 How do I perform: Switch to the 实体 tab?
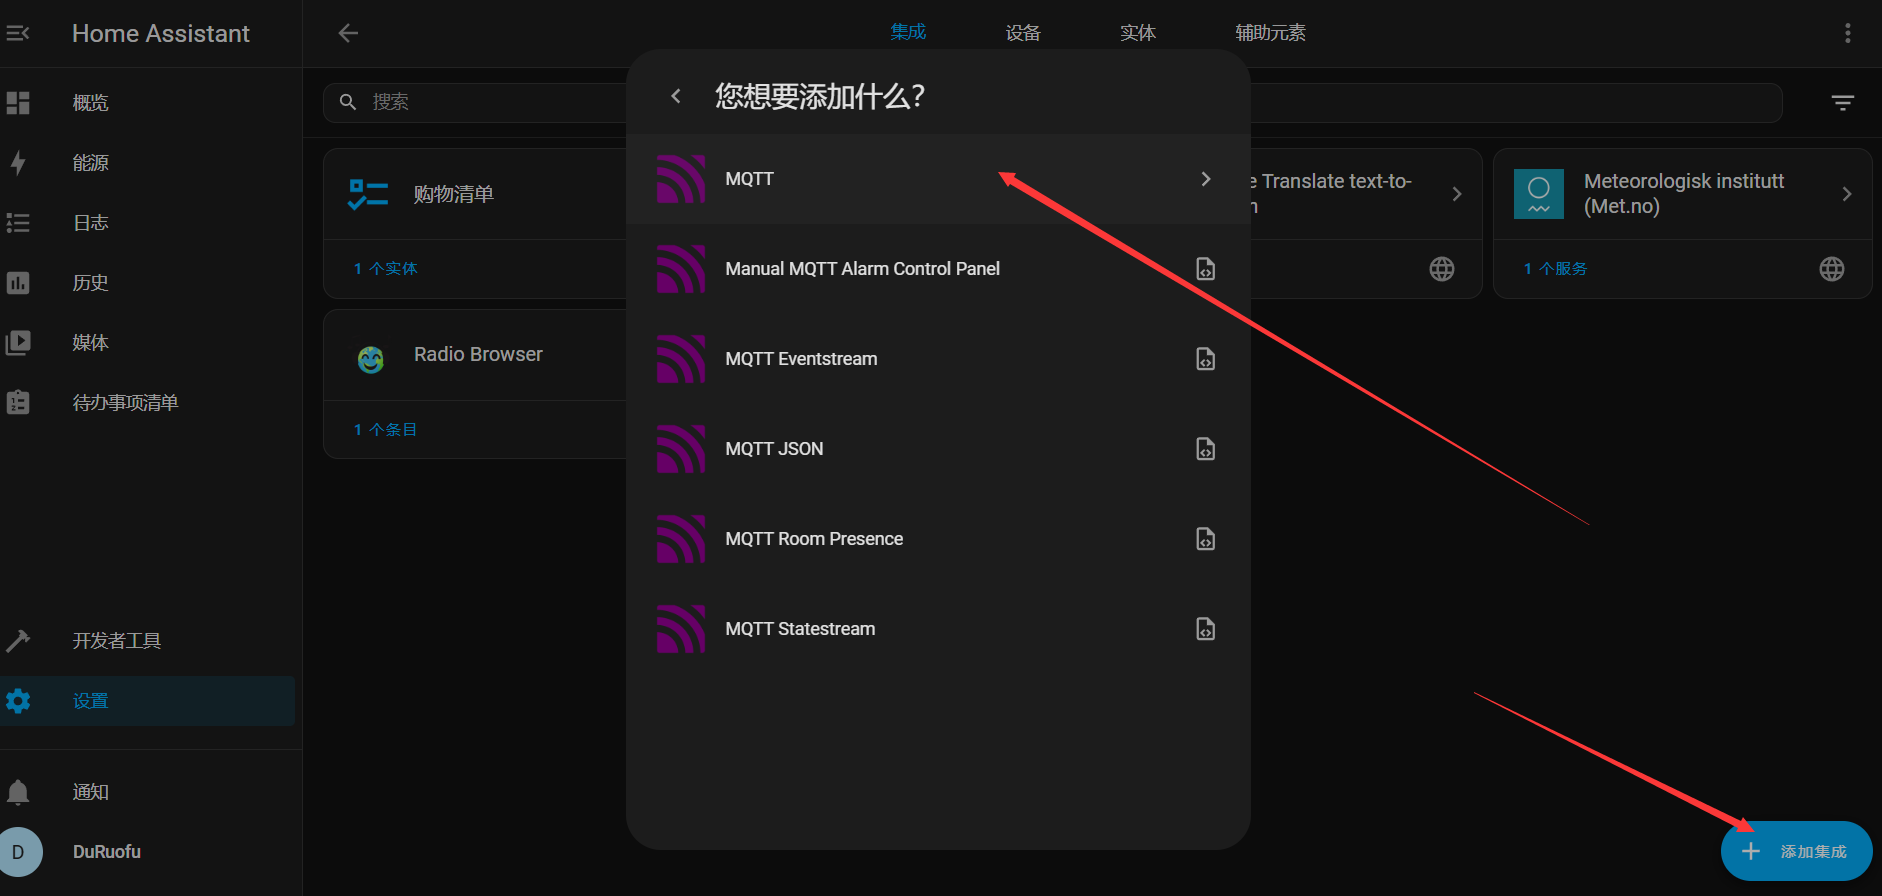pyautogui.click(x=1137, y=33)
